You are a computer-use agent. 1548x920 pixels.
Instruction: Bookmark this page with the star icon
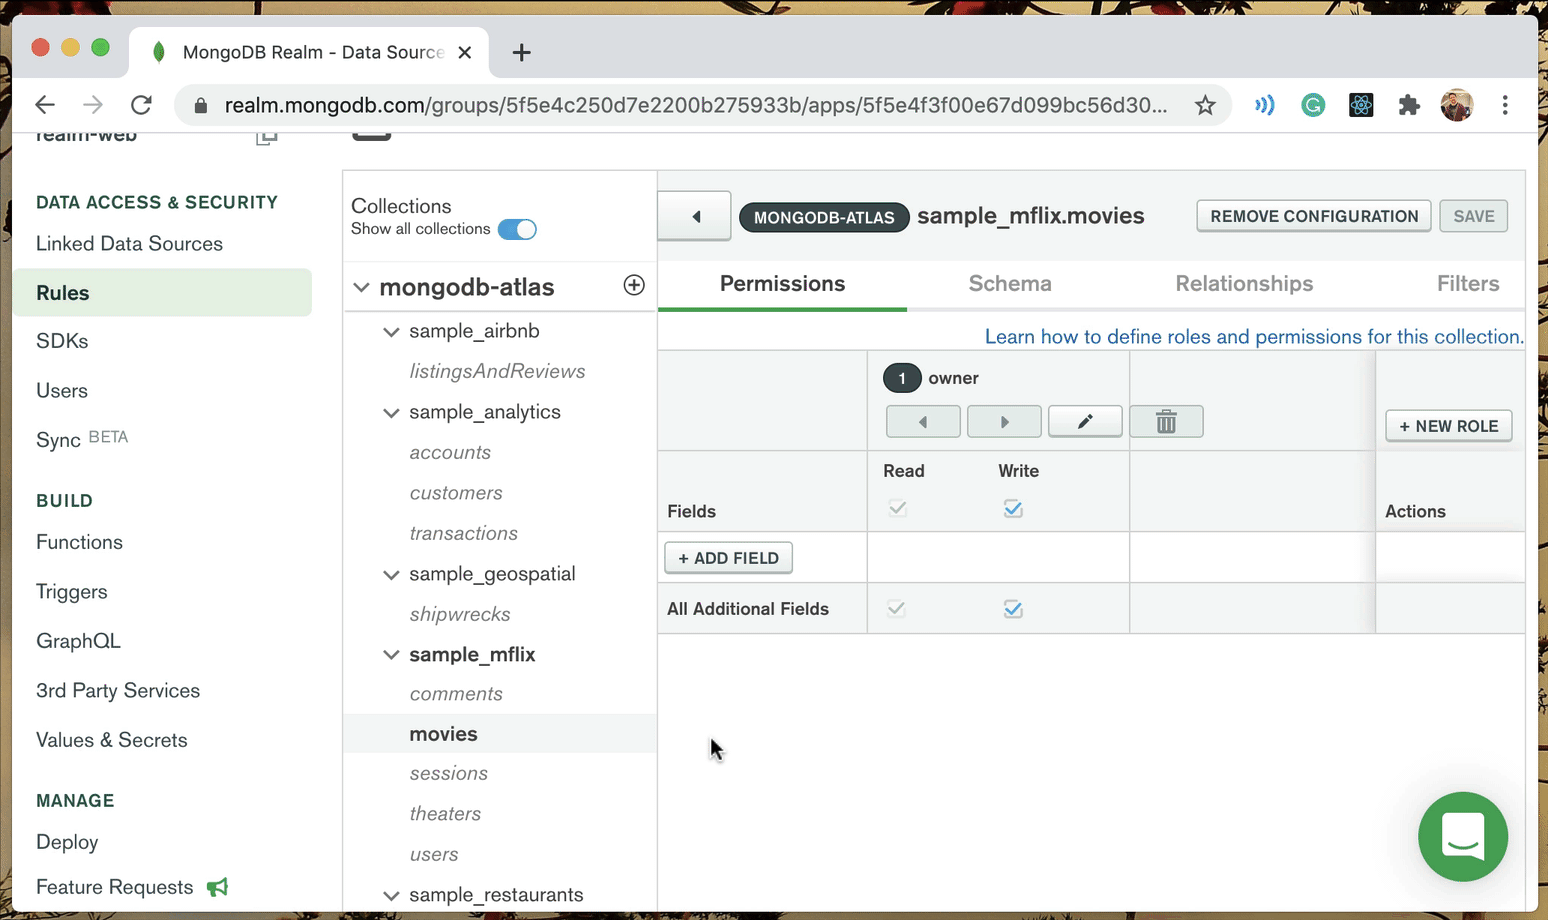point(1205,105)
